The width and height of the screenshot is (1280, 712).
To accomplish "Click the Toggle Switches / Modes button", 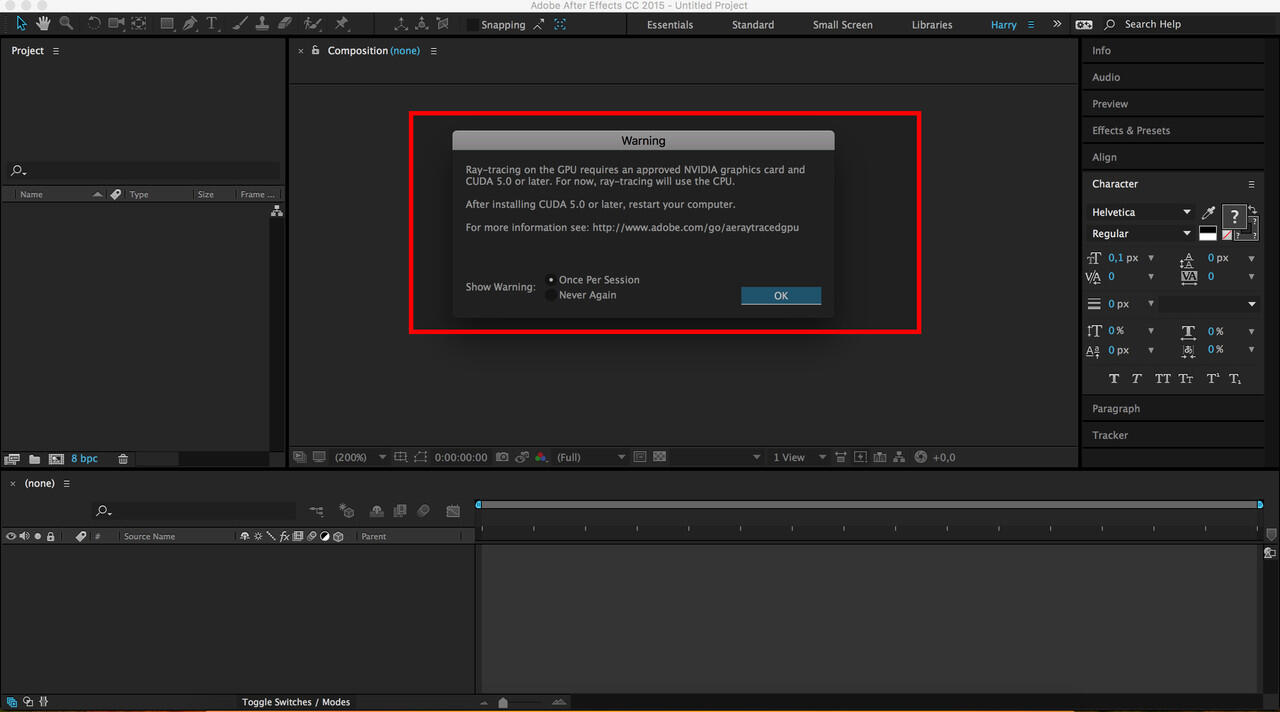I will pos(296,702).
